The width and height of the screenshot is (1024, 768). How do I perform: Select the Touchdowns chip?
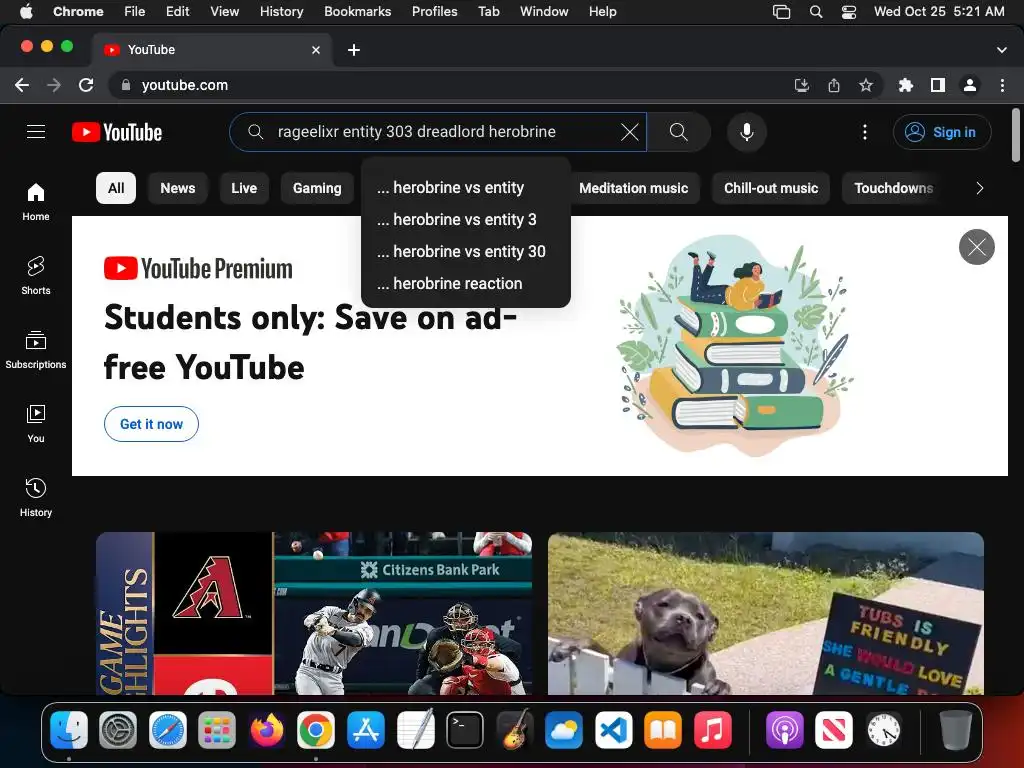pyautogui.click(x=893, y=188)
